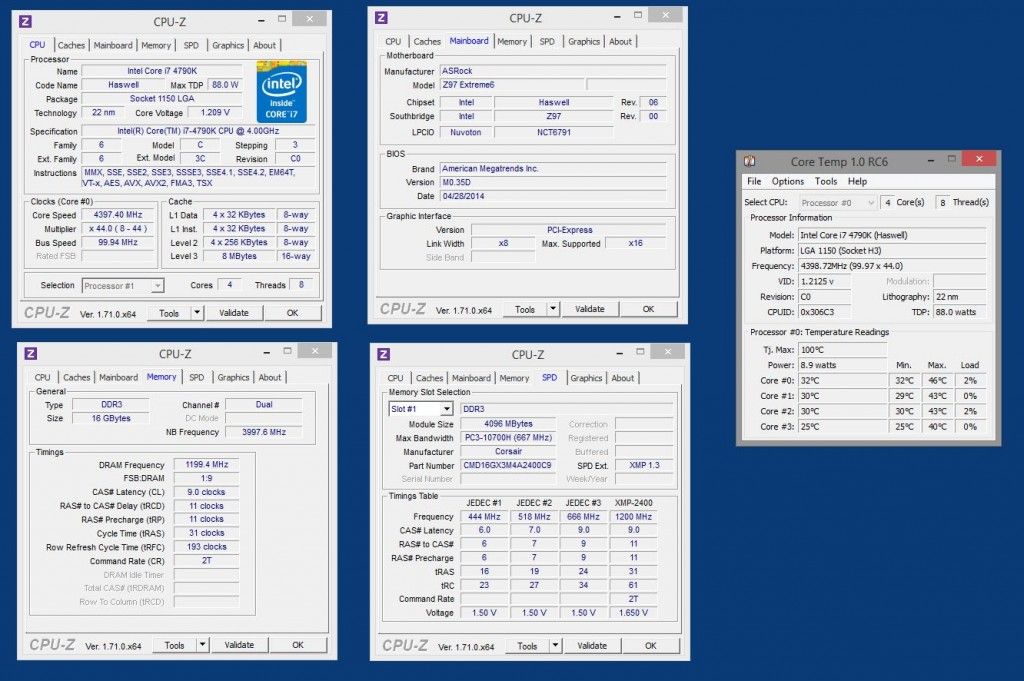Click the Tools button in the Memory window
The image size is (1024, 681).
click(x=174, y=645)
